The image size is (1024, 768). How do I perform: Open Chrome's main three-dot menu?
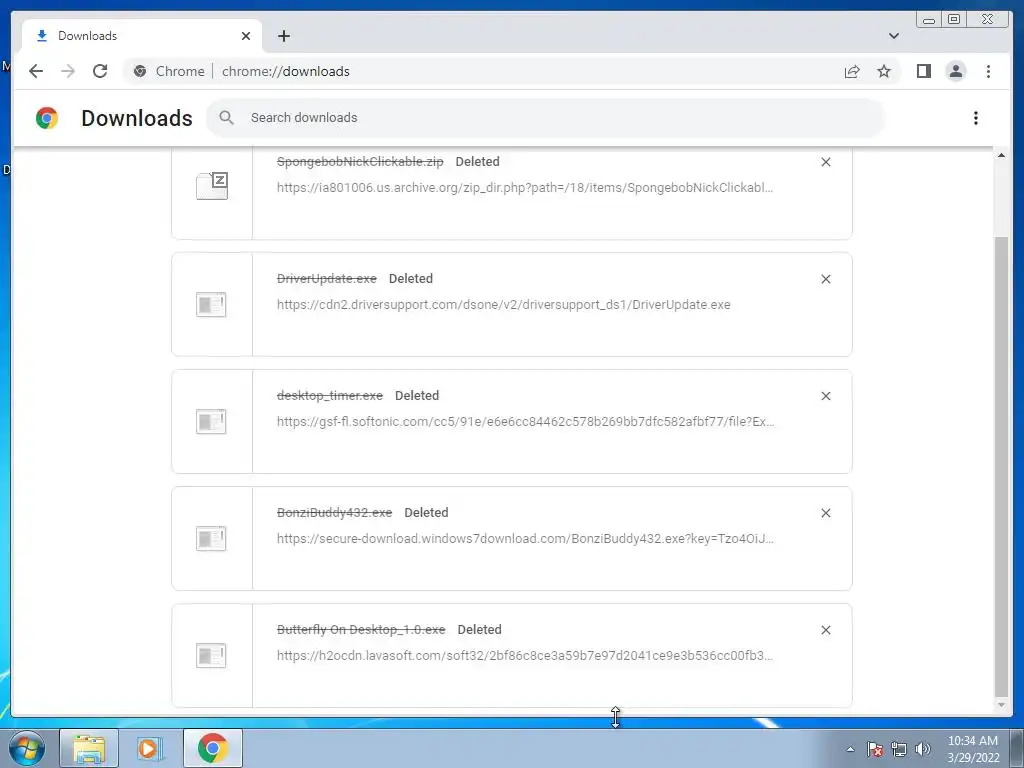click(988, 71)
